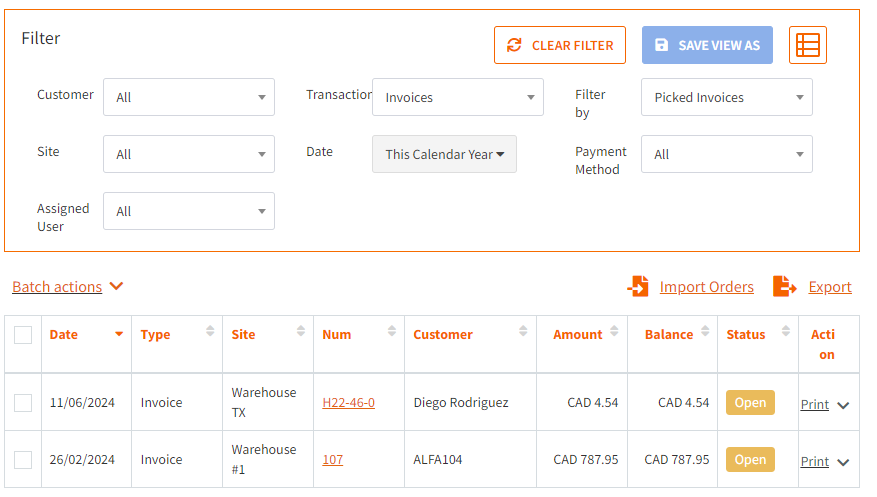Click the Export file icon
This screenshot has width=877, height=497.
(784, 286)
